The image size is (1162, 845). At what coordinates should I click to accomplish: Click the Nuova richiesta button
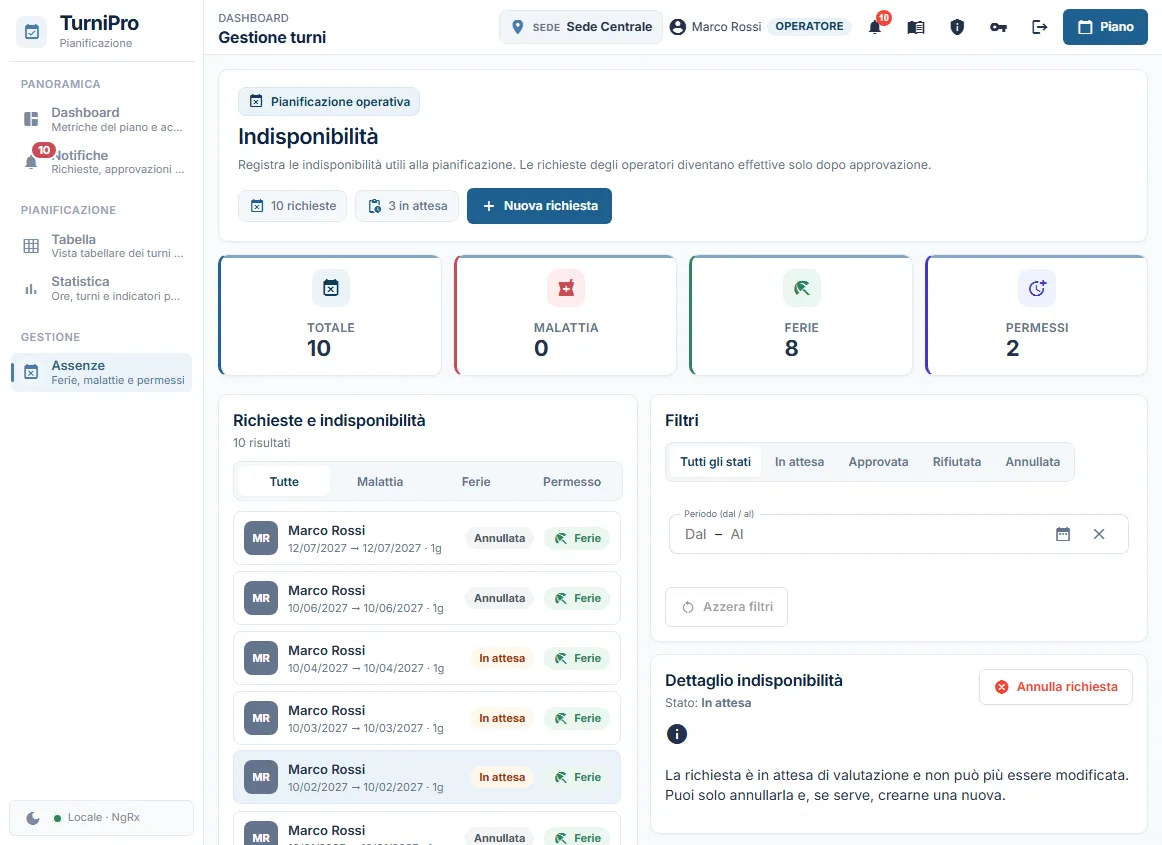(540, 206)
